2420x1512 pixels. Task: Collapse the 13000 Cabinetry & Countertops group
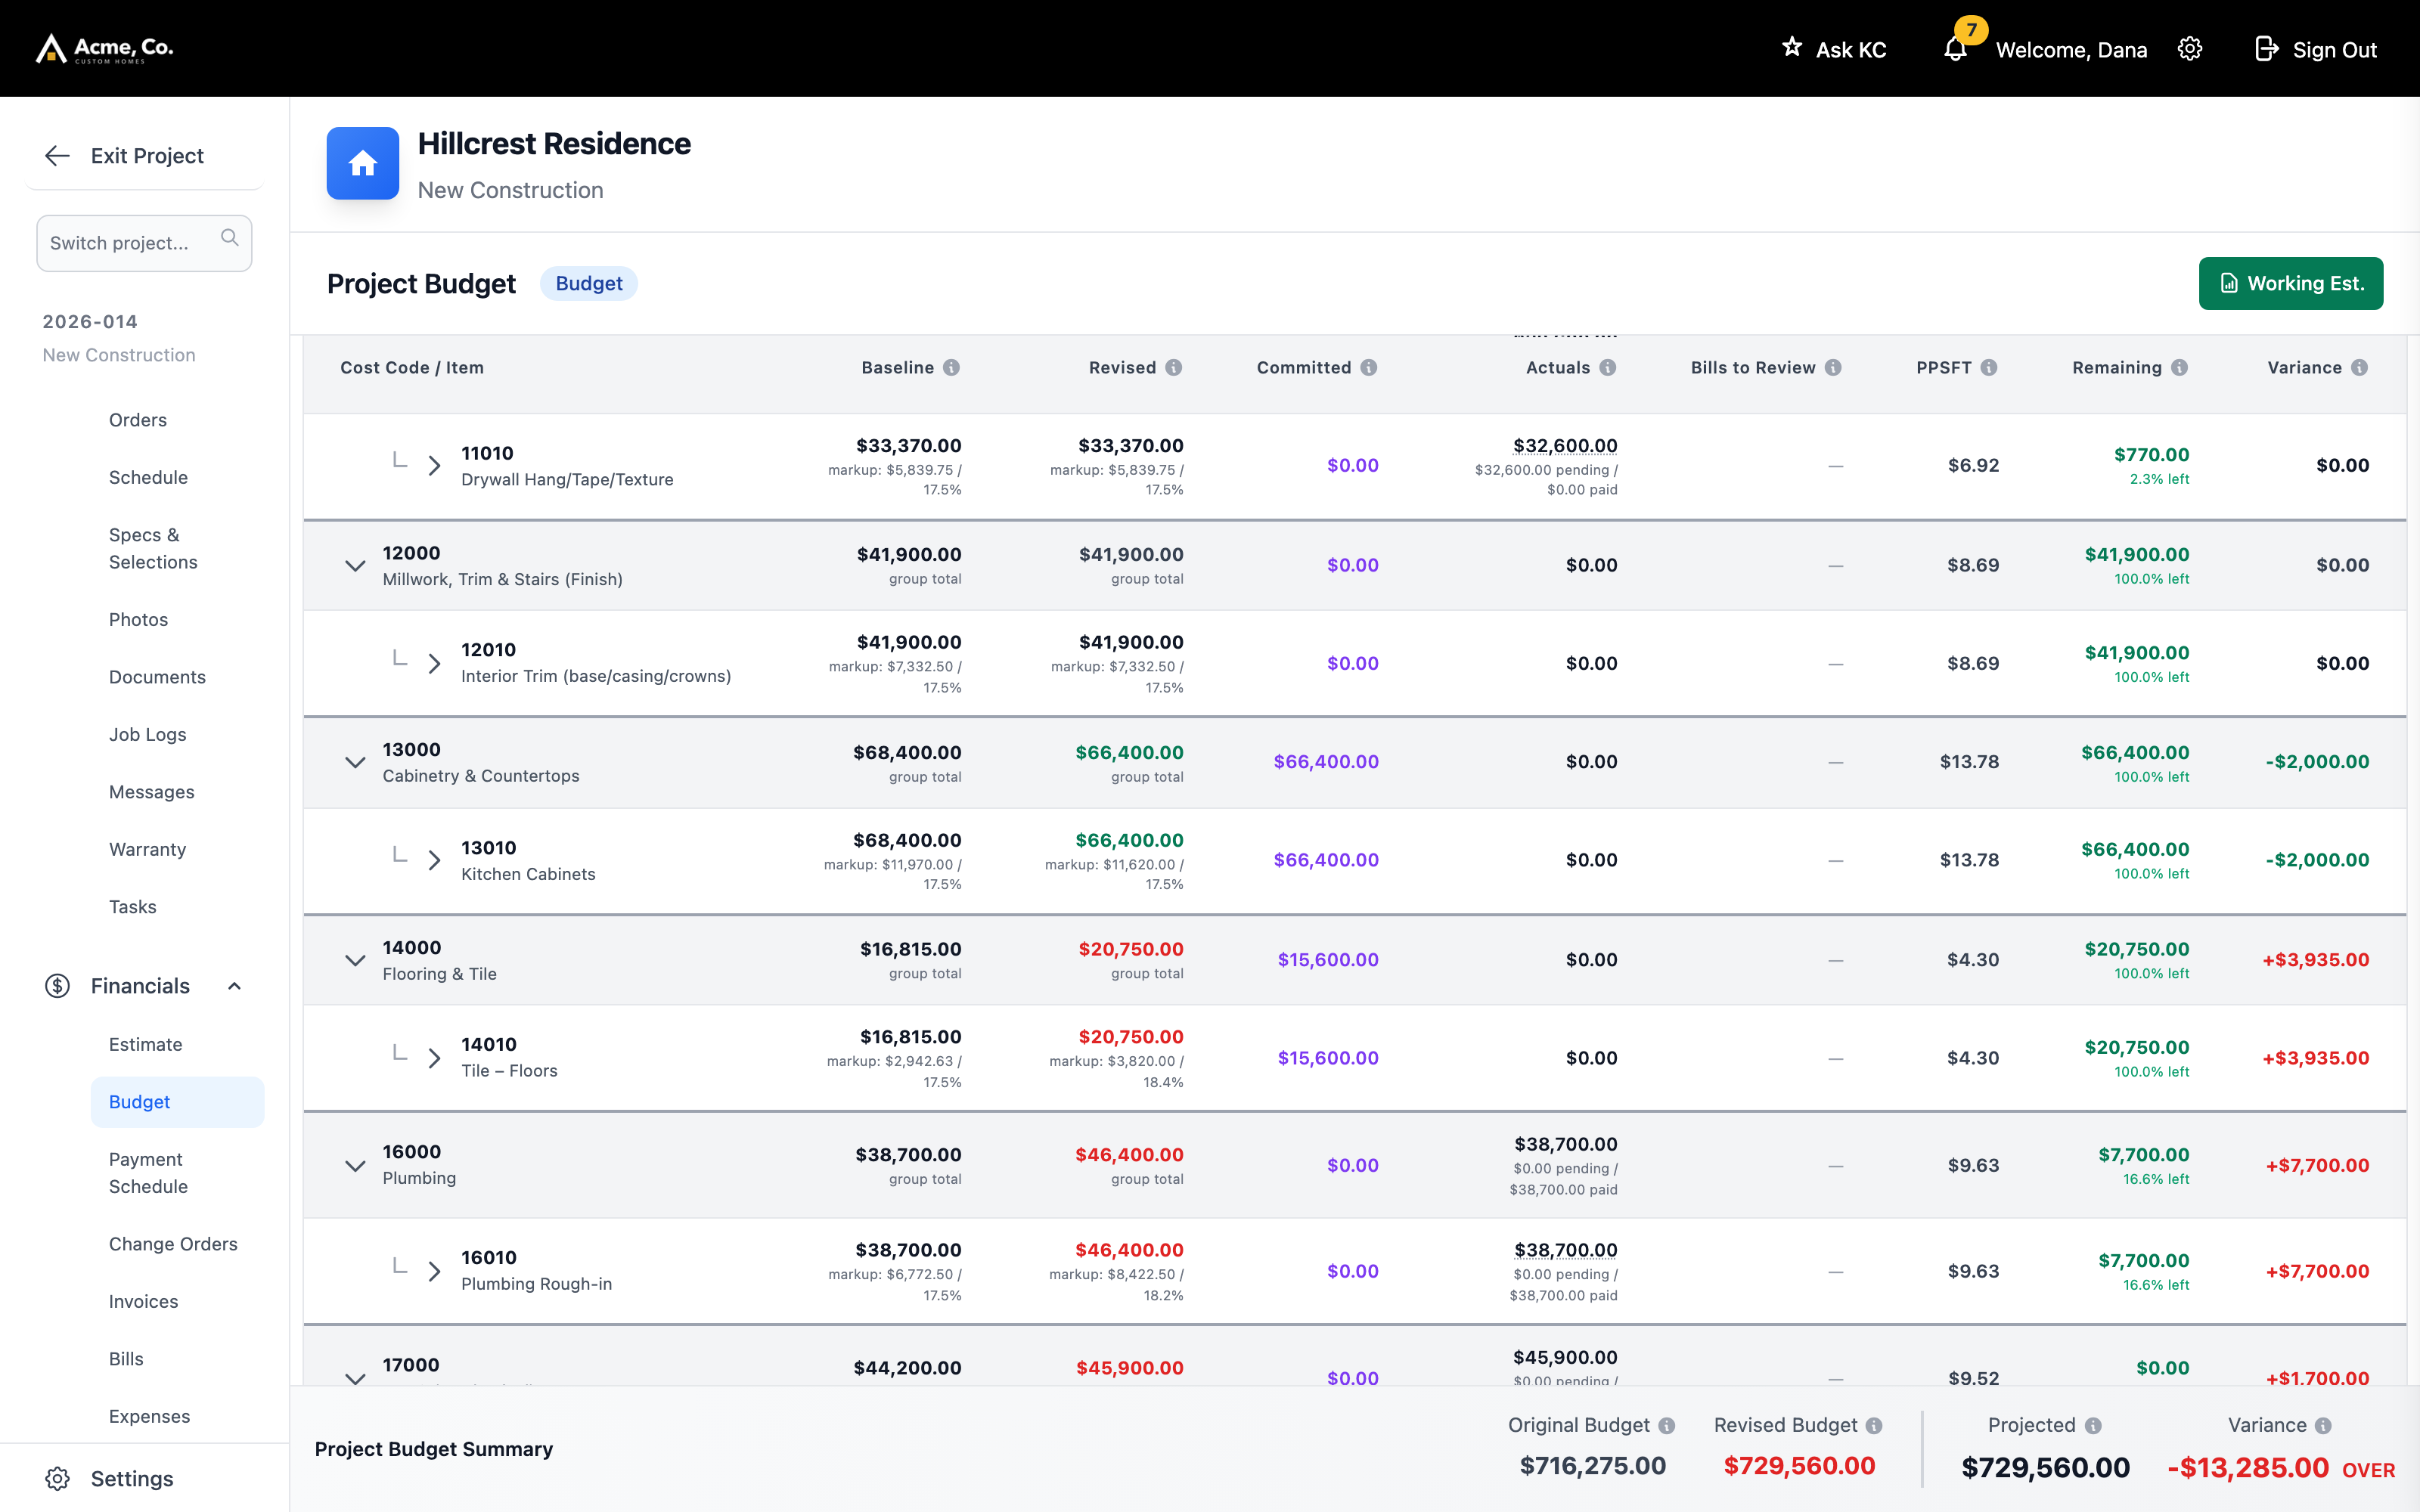coord(355,763)
